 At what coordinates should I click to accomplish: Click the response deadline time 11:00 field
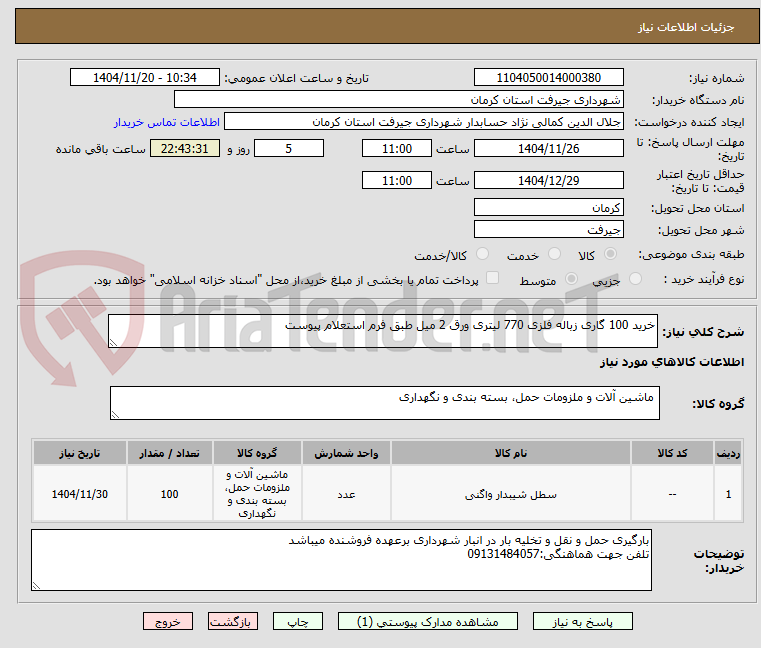tap(397, 149)
